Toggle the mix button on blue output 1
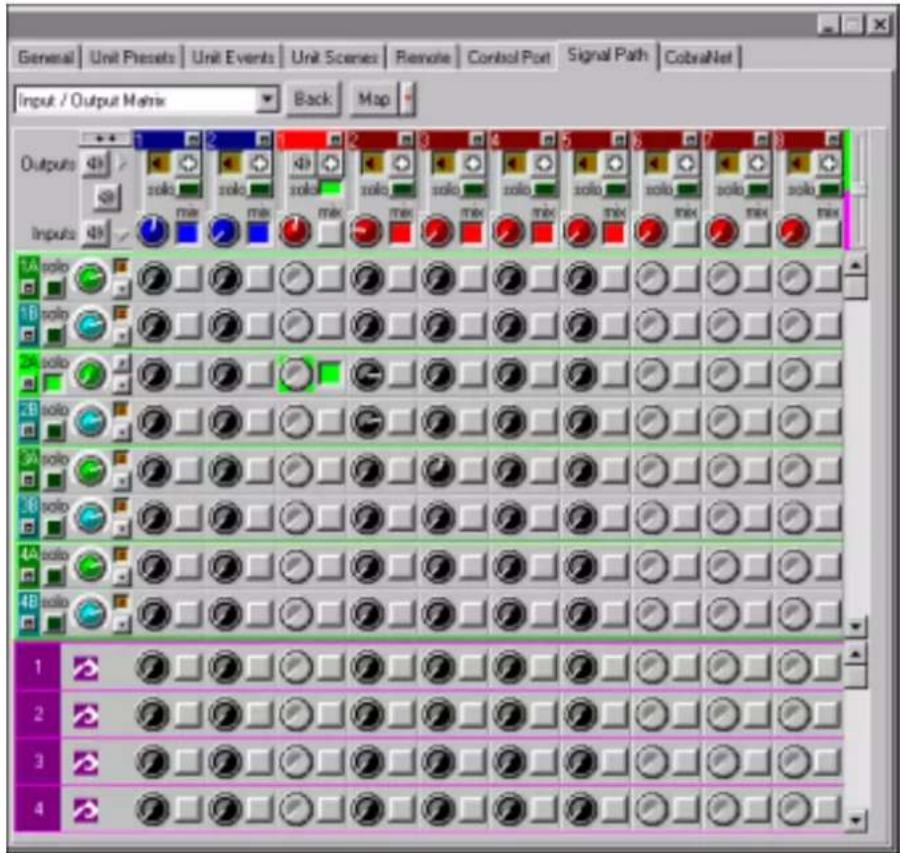This screenshot has width=900, height=853. pos(188,232)
